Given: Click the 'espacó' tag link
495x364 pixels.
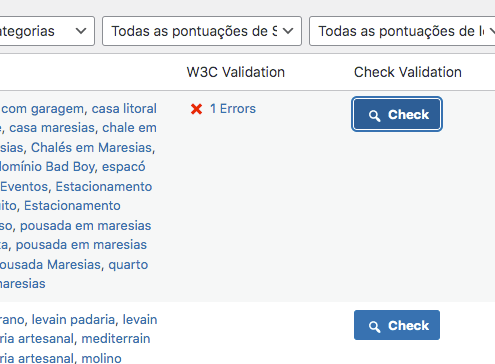Looking at the screenshot, I should (x=123, y=167).
